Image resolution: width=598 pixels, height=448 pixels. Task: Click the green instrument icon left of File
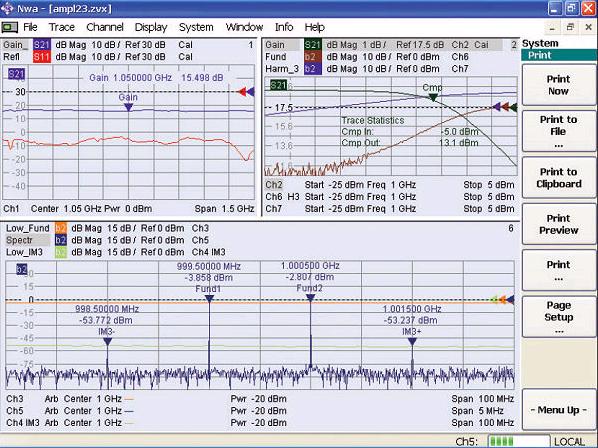pyautogui.click(x=10, y=27)
